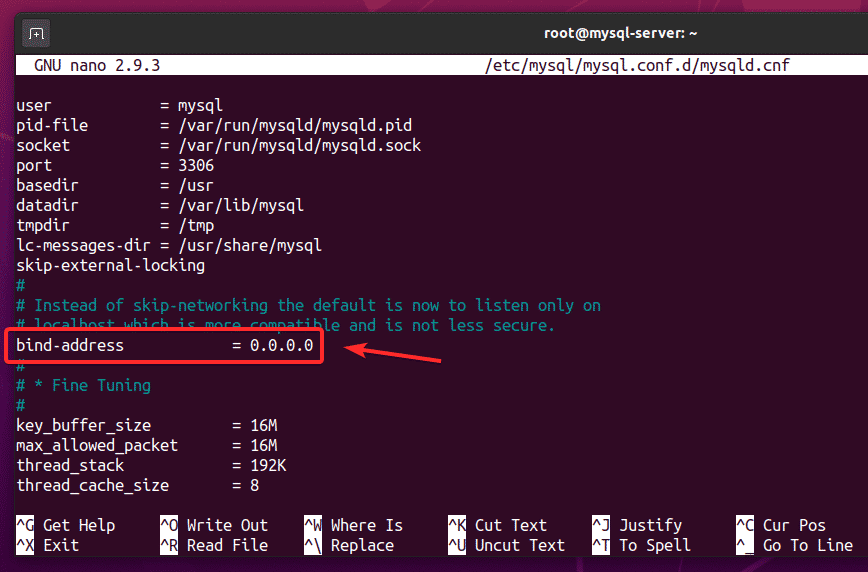
Task: Click the new tab icon in titlebar
Action: tap(36, 33)
